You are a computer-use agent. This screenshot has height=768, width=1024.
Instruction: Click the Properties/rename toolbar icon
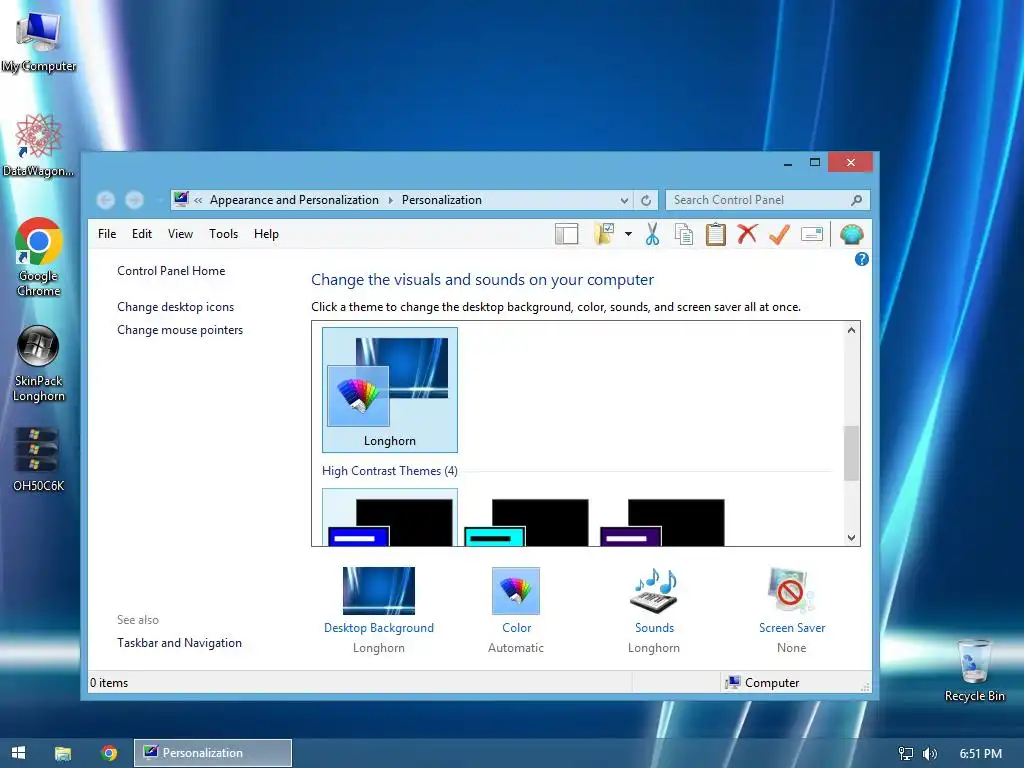[x=812, y=234]
